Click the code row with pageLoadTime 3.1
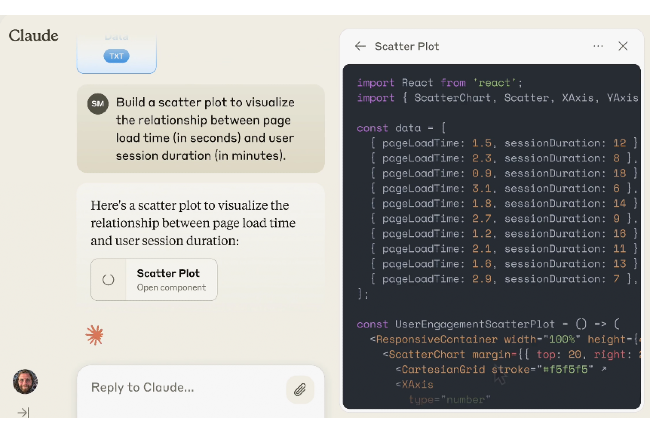Image resolution: width=650 pixels, height=433 pixels. (x=497, y=188)
